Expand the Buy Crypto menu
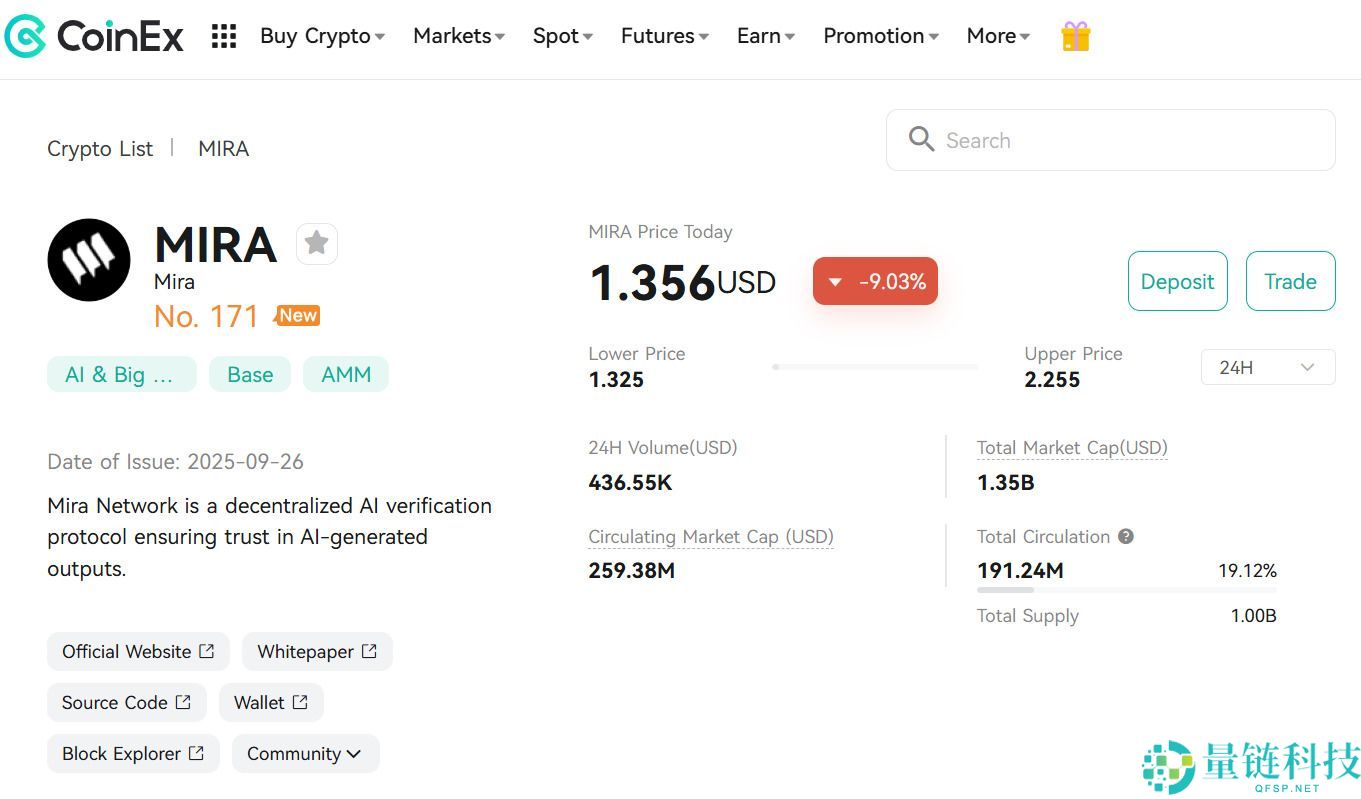This screenshot has width=1361, height=799. (x=322, y=36)
